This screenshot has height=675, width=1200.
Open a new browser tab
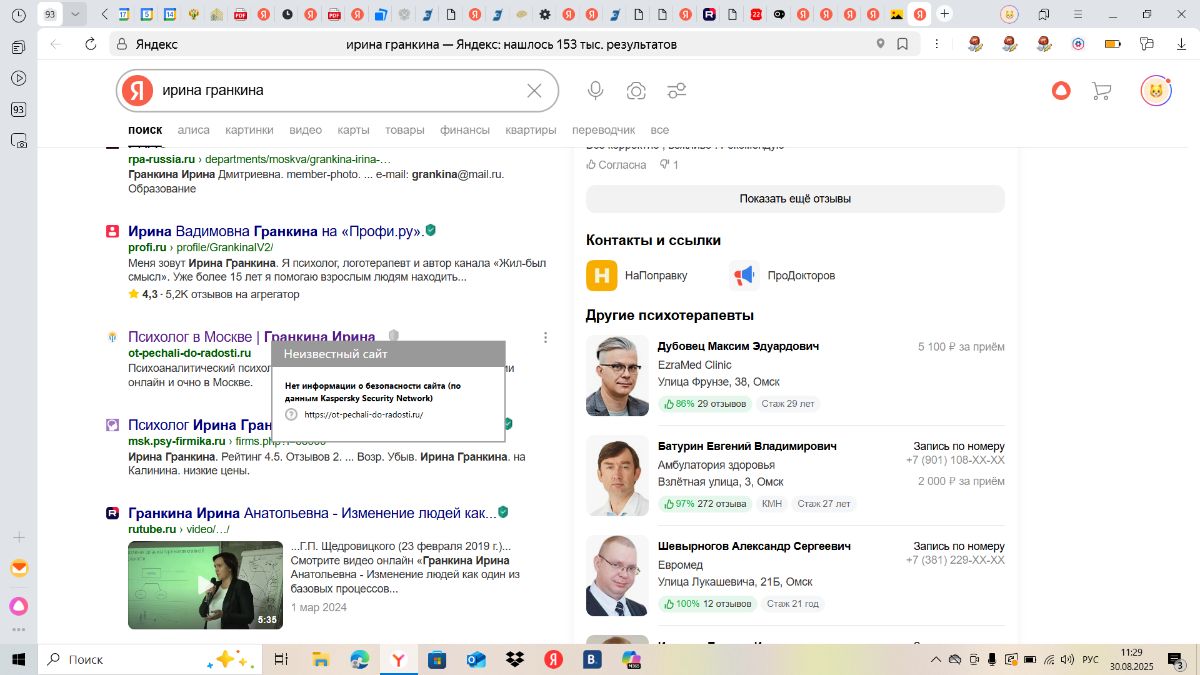point(944,14)
